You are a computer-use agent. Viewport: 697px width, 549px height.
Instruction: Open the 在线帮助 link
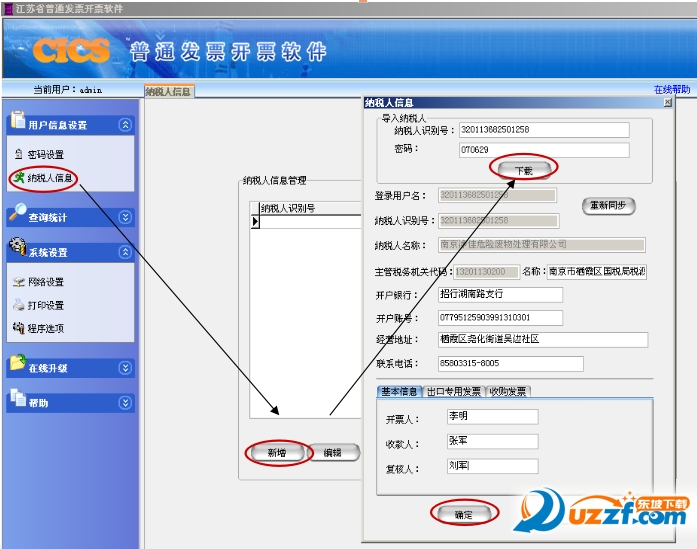[x=672, y=89]
